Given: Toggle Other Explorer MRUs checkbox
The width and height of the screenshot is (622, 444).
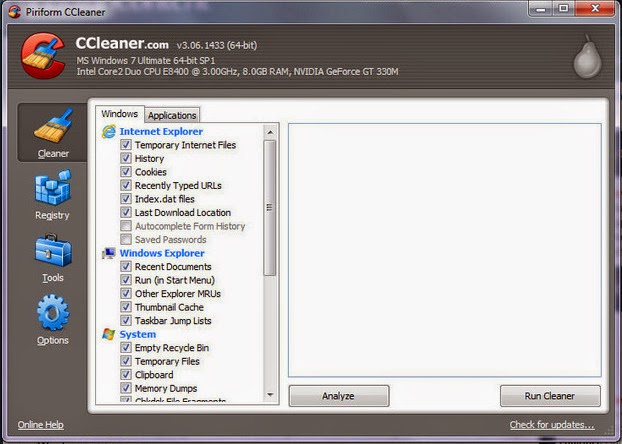Looking at the screenshot, I should (x=126, y=294).
